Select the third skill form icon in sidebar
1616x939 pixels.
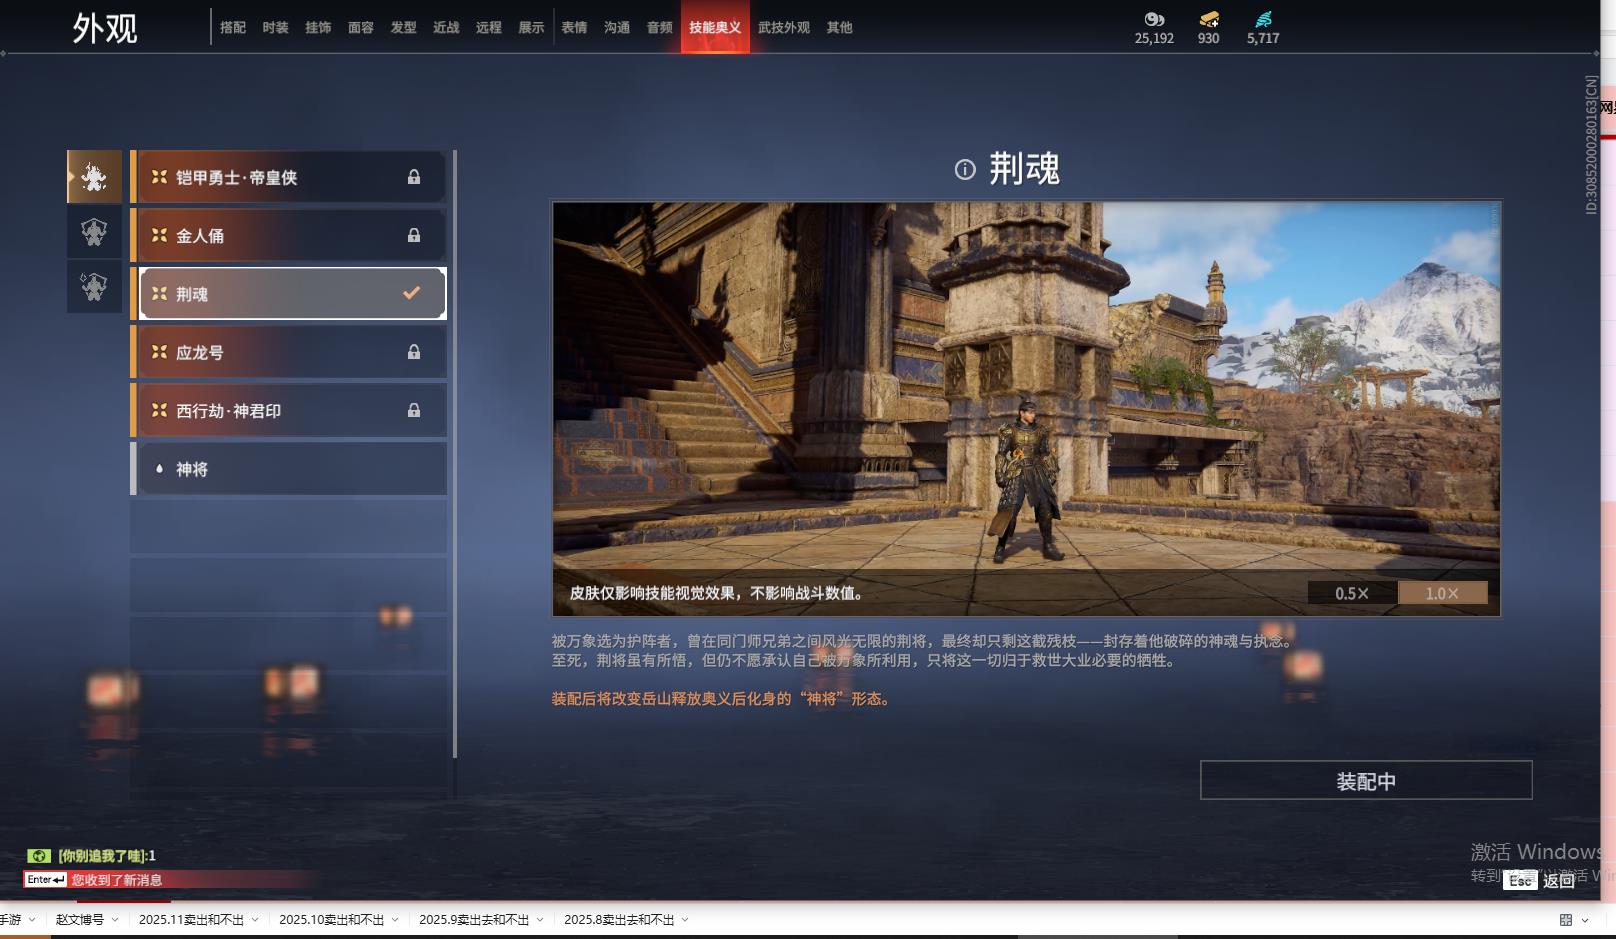(94, 287)
